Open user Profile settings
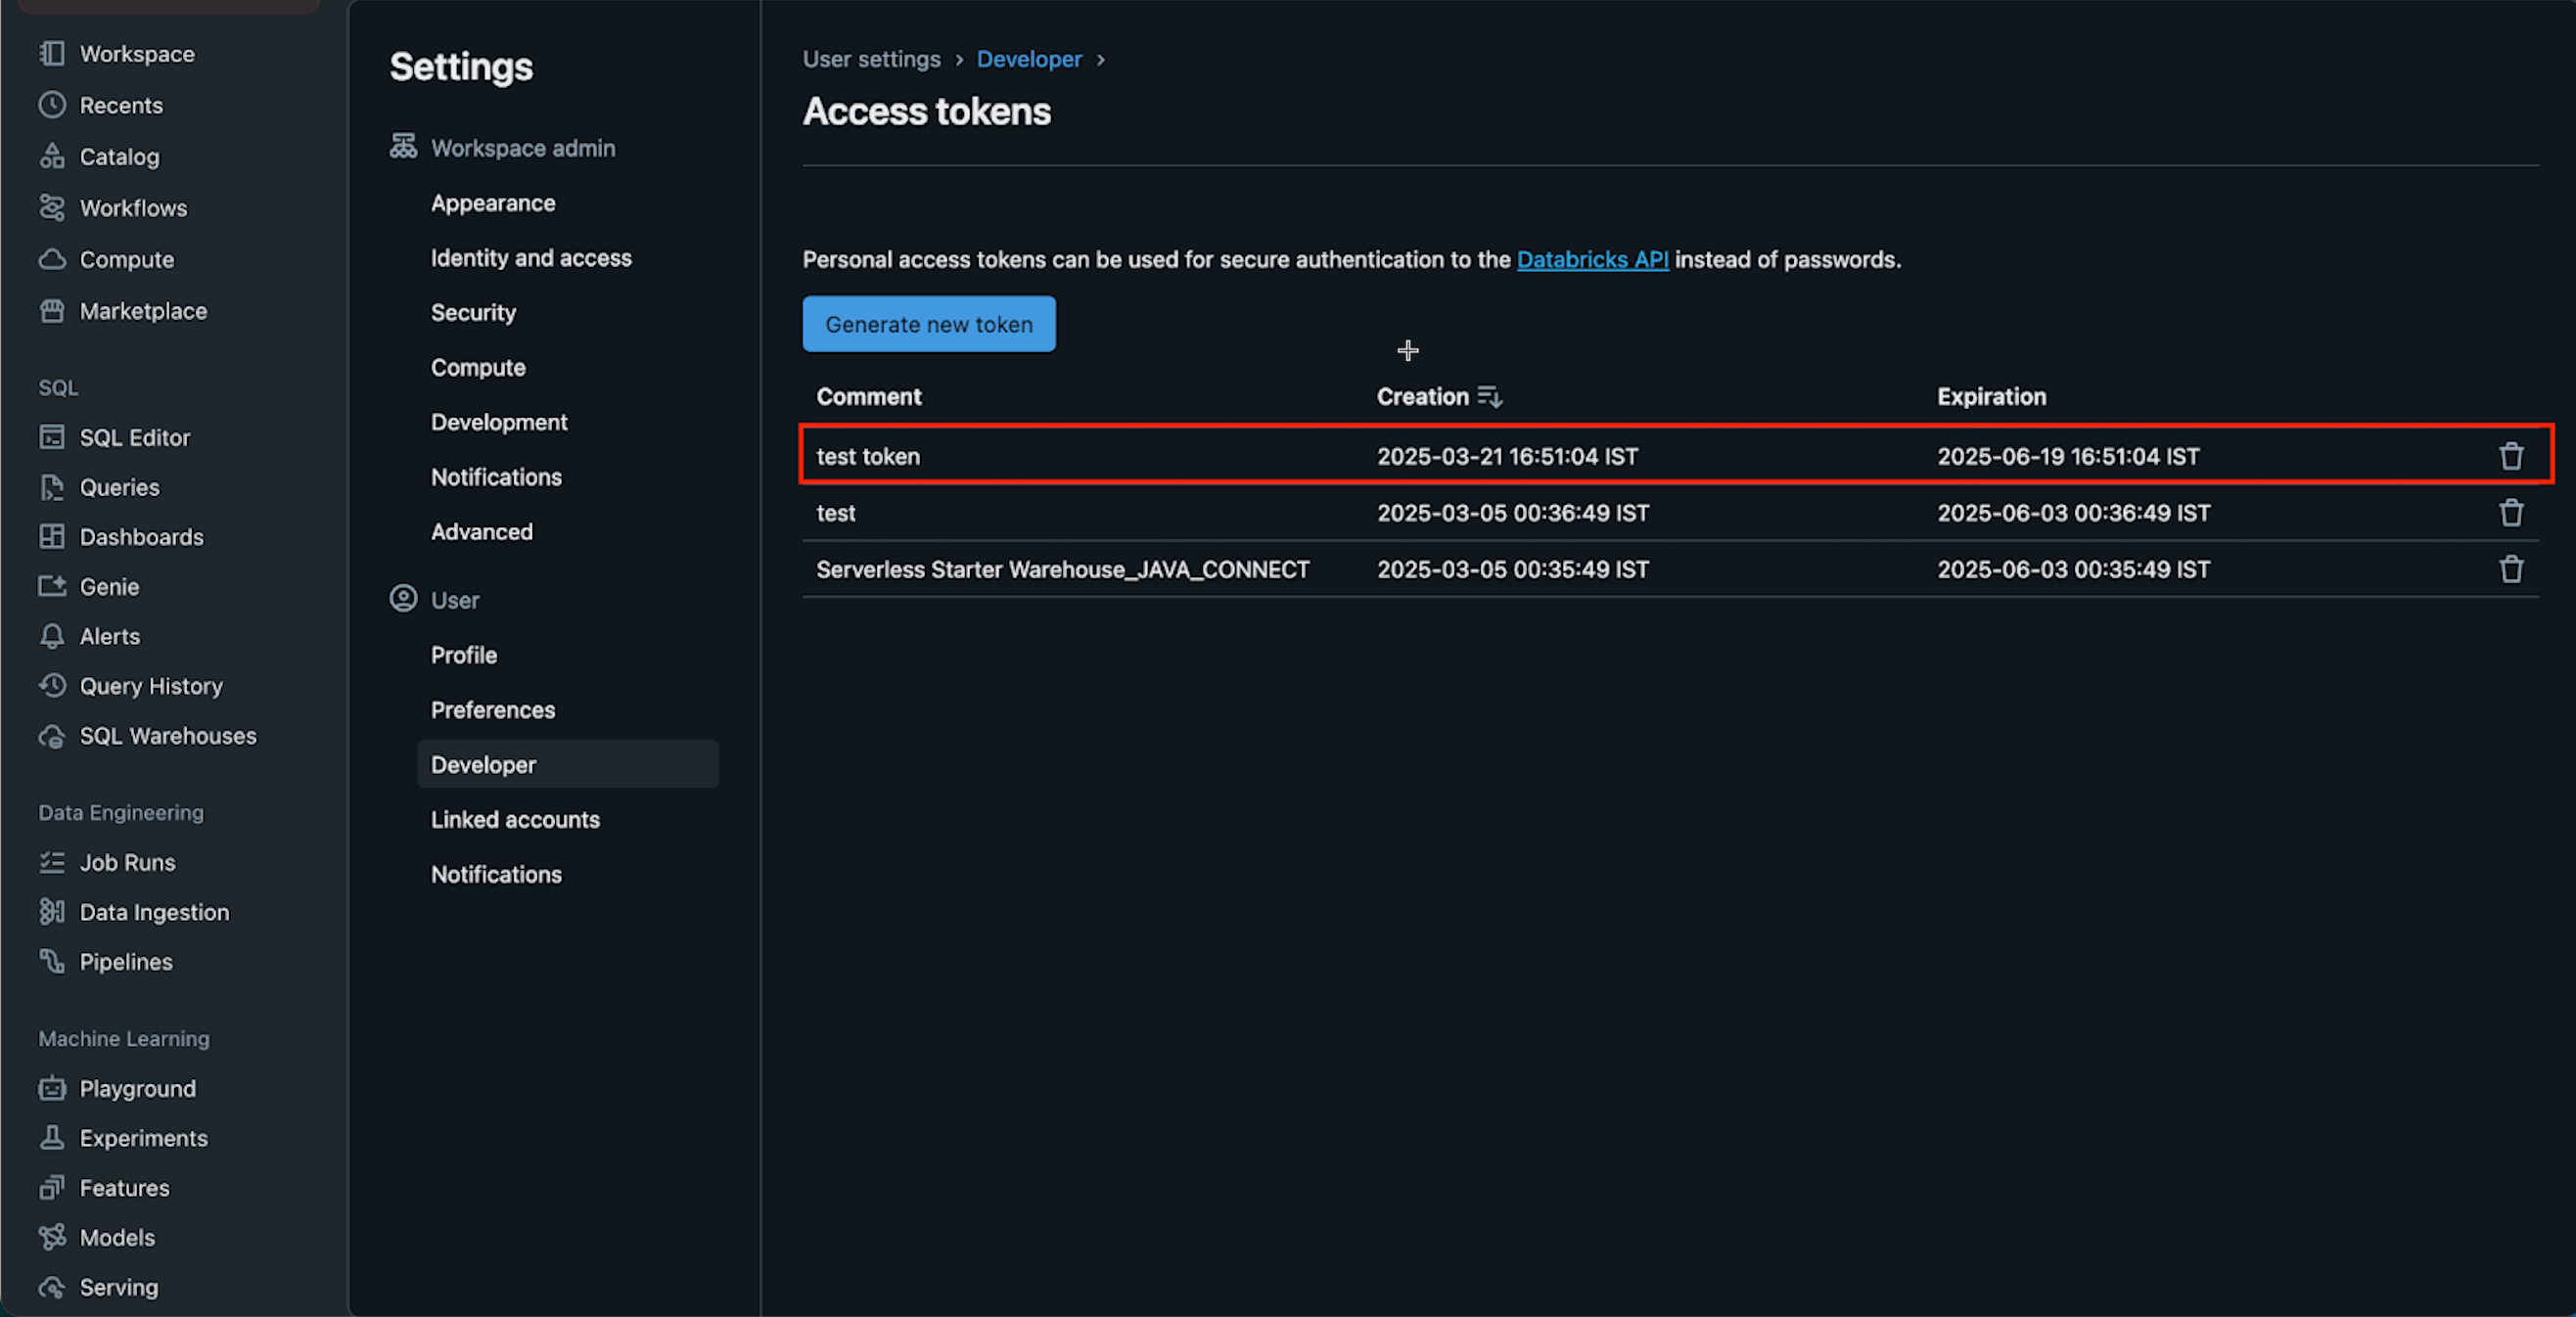 pos(464,655)
